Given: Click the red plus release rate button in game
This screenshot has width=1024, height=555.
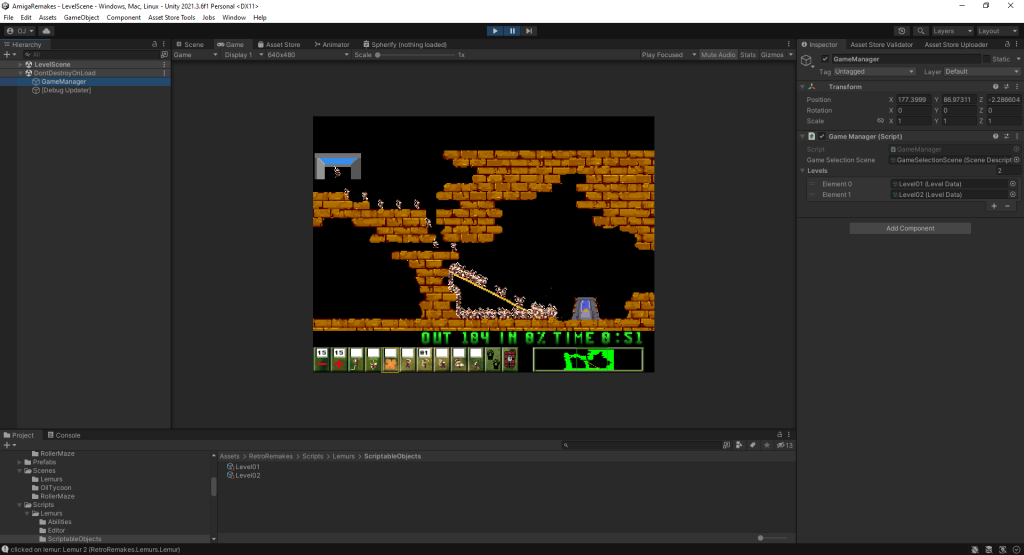Looking at the screenshot, I should 339,360.
